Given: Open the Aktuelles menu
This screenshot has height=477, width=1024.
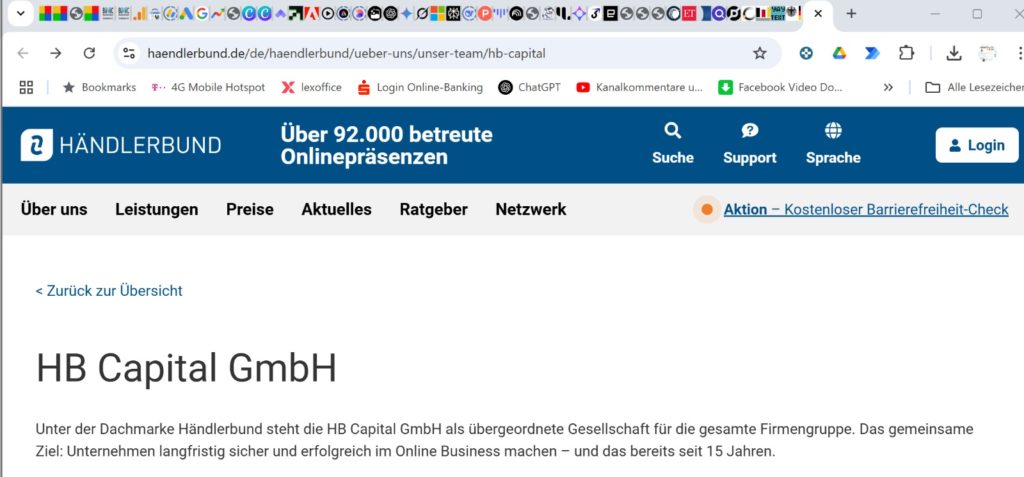Looking at the screenshot, I should 336,209.
